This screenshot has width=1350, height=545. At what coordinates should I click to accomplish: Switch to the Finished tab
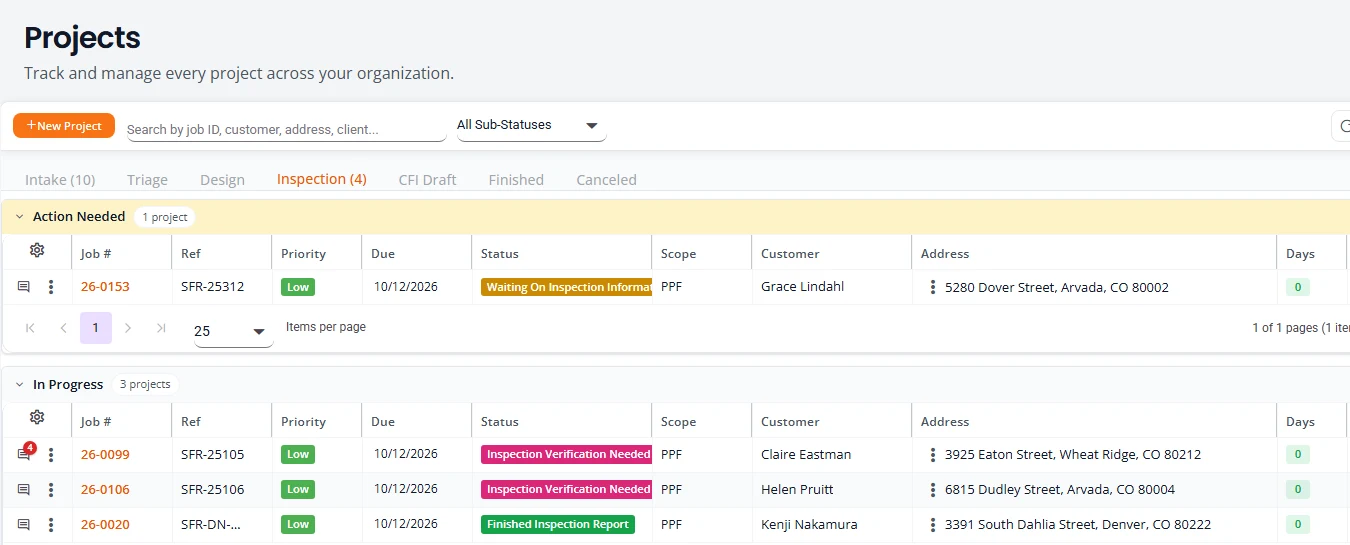click(516, 180)
